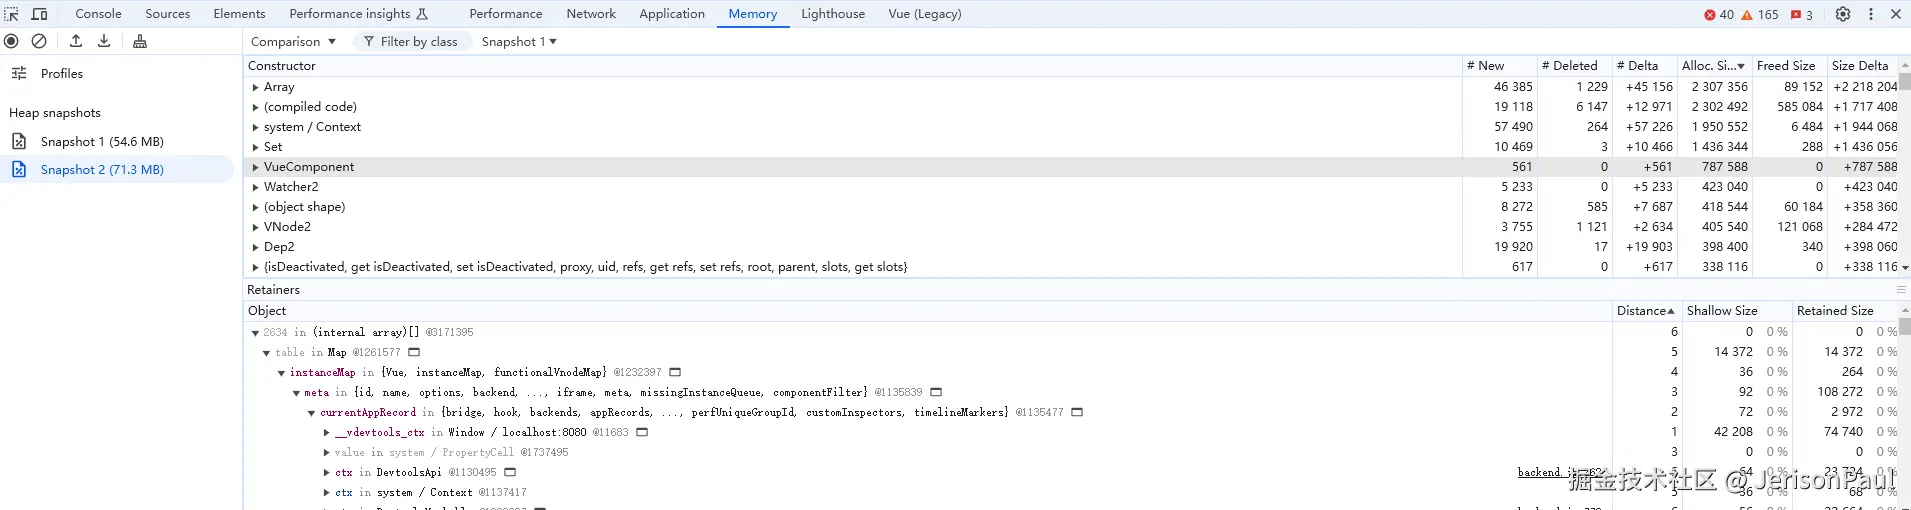Sort retainers by Shallow Size
This screenshot has width=1911, height=510.
coord(1737,311)
